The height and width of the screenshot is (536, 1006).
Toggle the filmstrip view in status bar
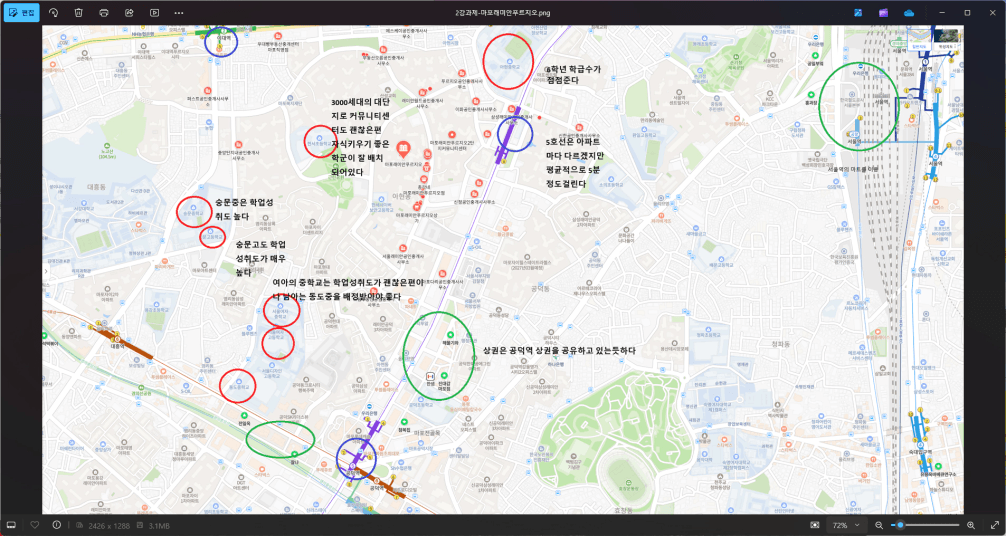pos(11,525)
